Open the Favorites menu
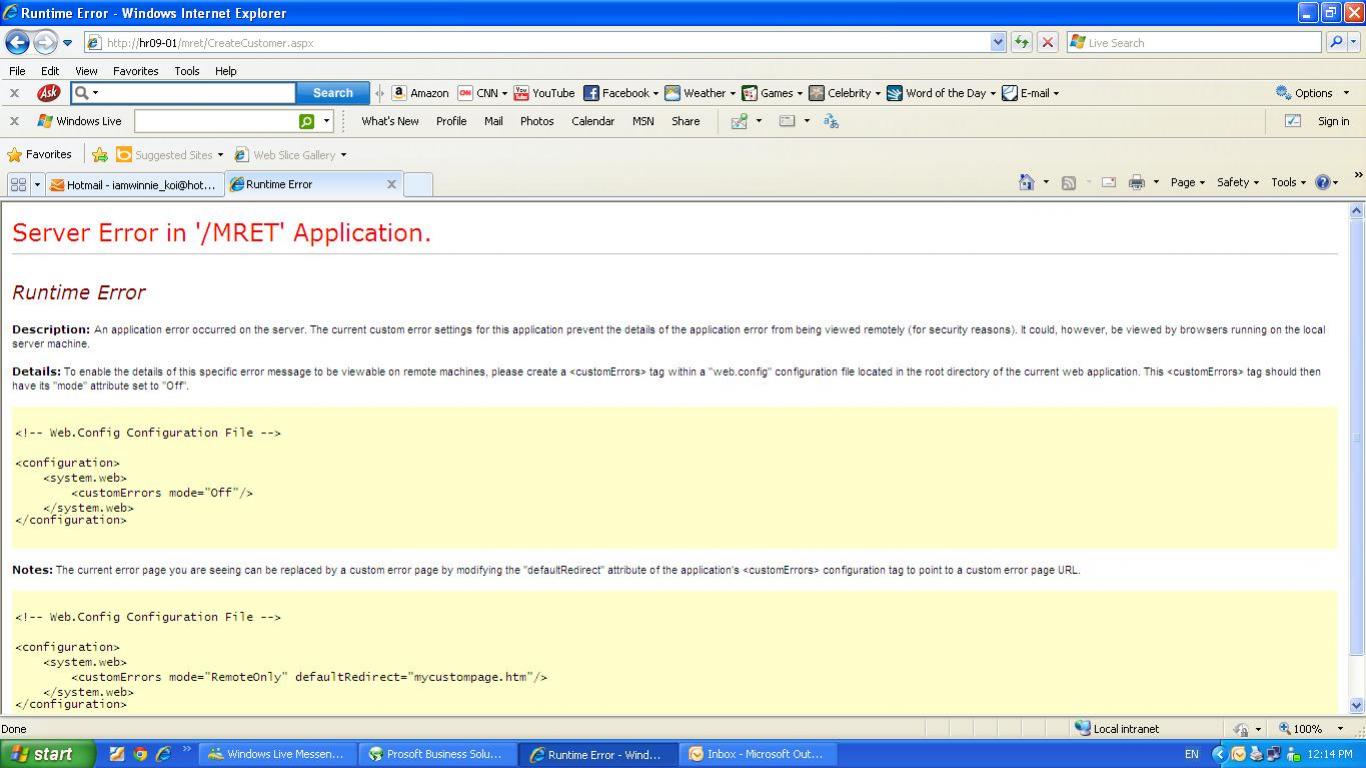The height and width of the screenshot is (768, 1366). pyautogui.click(x=135, y=71)
